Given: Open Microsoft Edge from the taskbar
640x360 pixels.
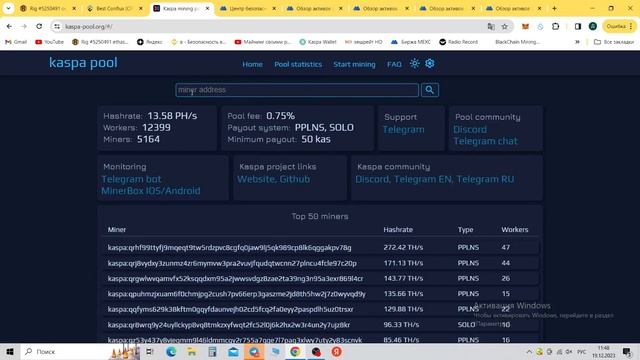Looking at the screenshot, I should click(171, 351).
